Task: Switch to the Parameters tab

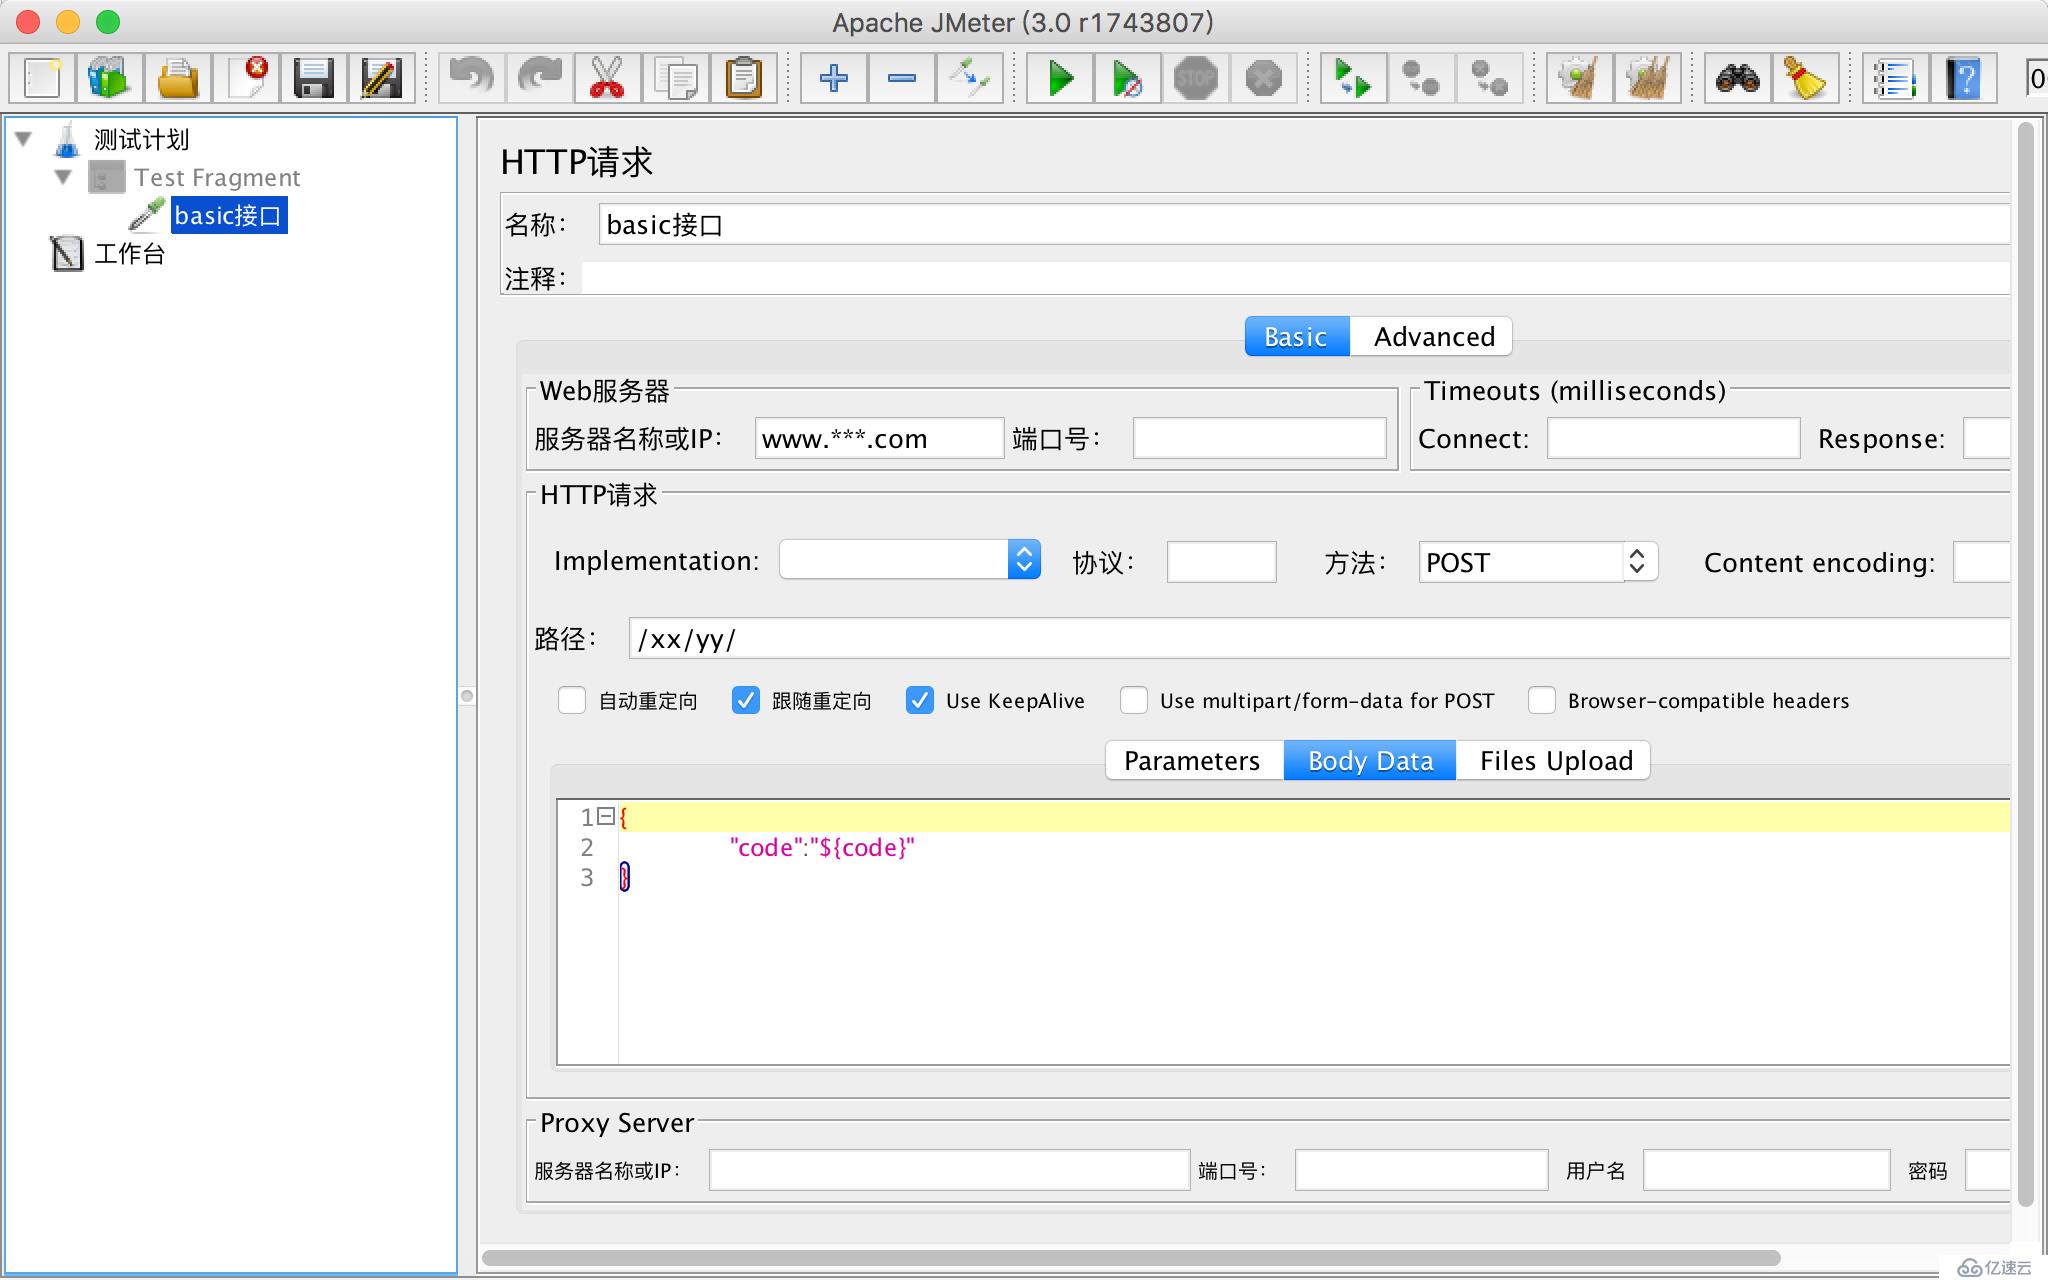Action: tap(1193, 761)
